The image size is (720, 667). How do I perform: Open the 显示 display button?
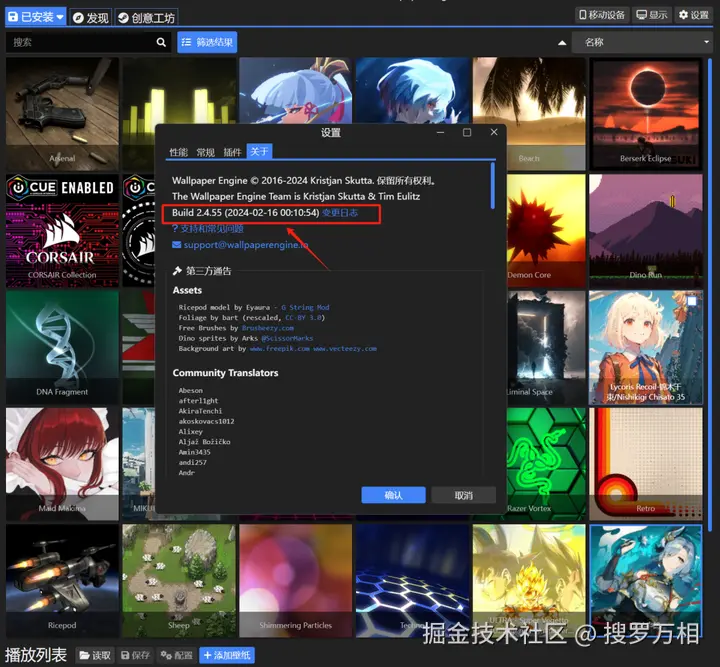coord(652,15)
